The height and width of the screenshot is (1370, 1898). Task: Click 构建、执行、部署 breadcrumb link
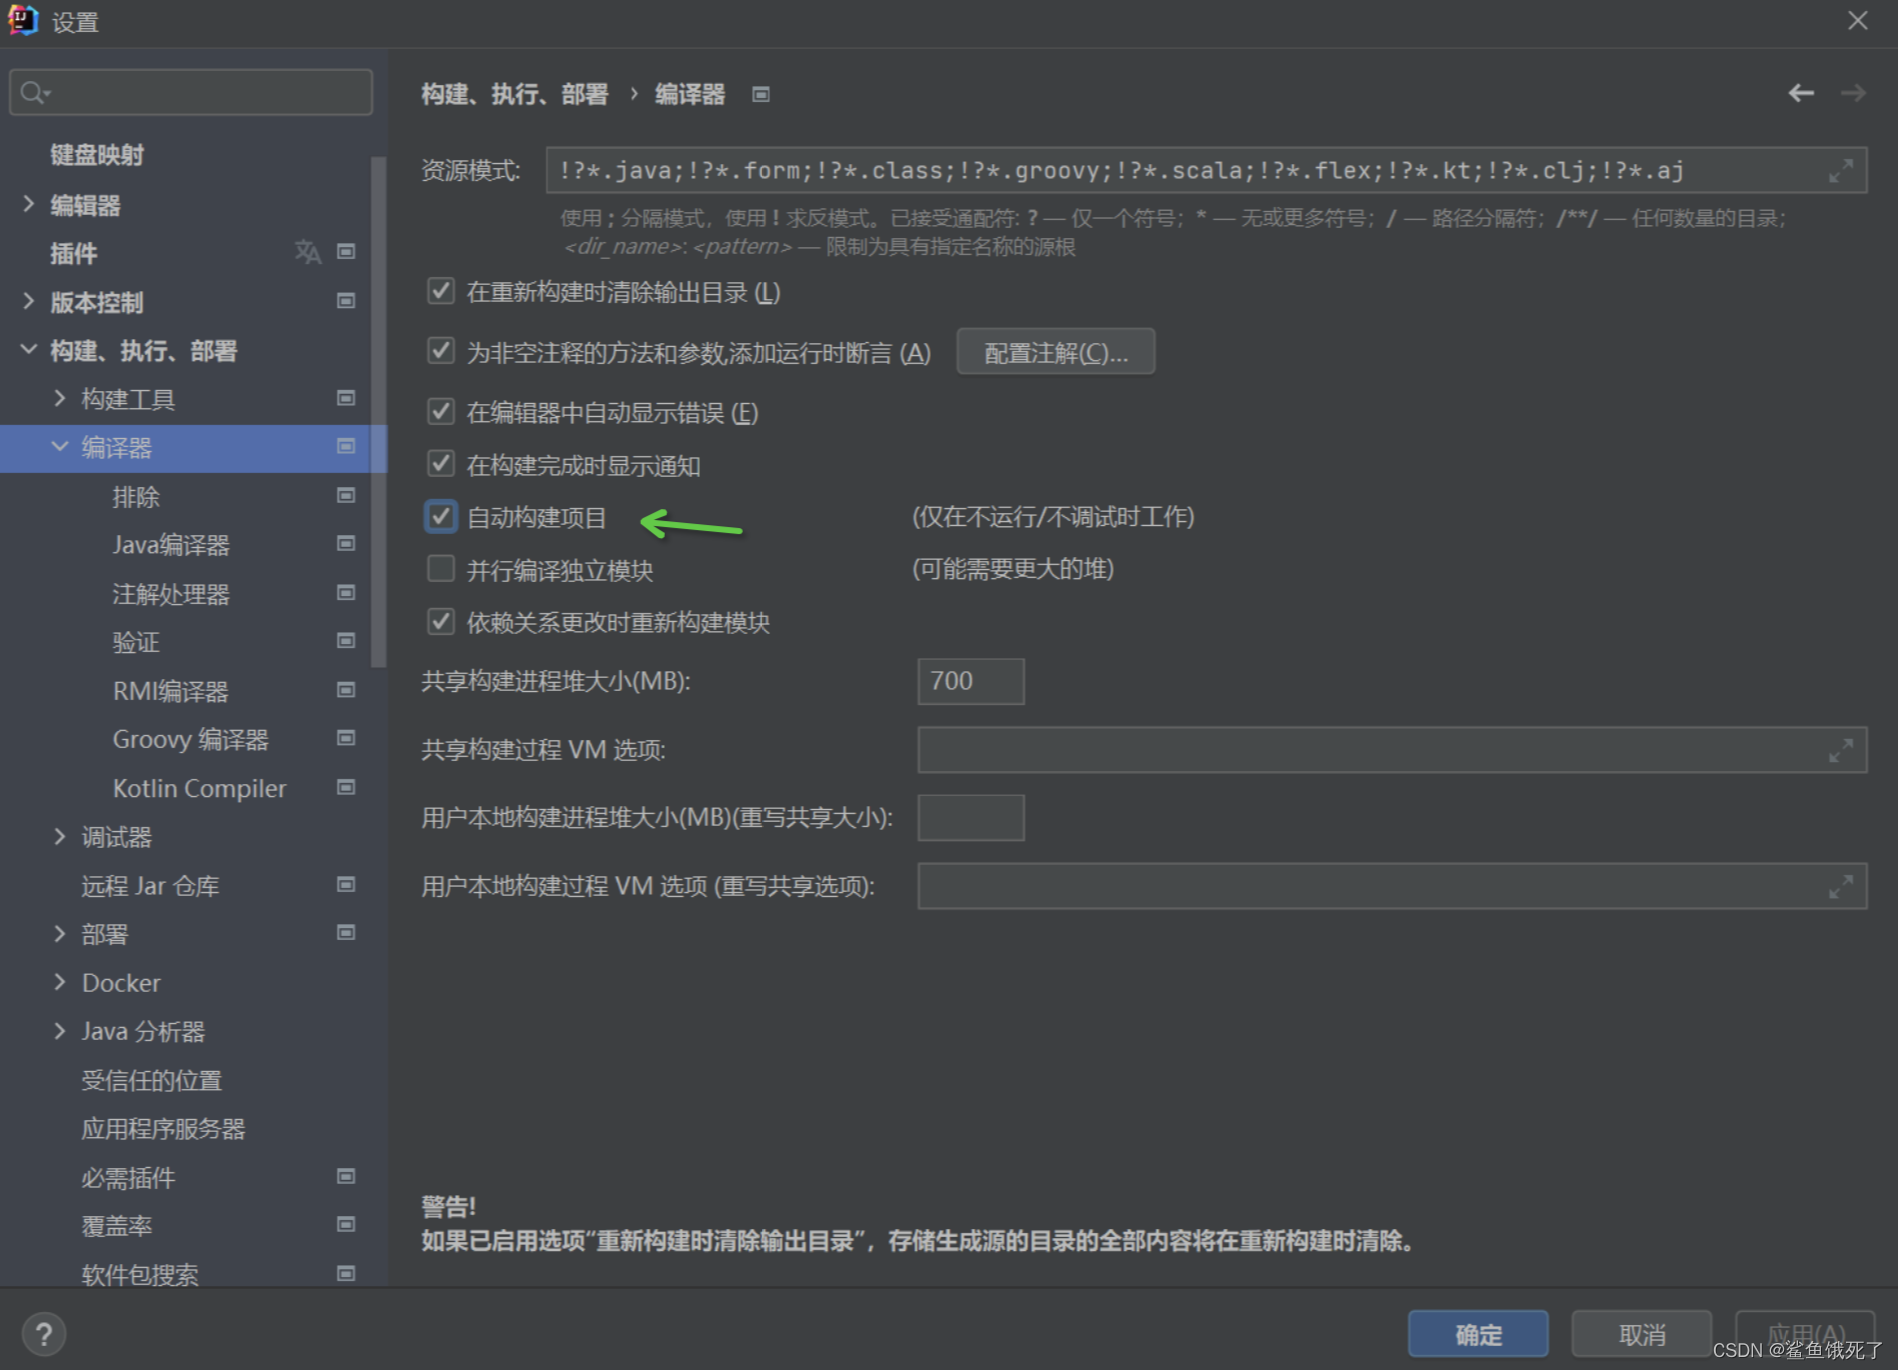[514, 94]
